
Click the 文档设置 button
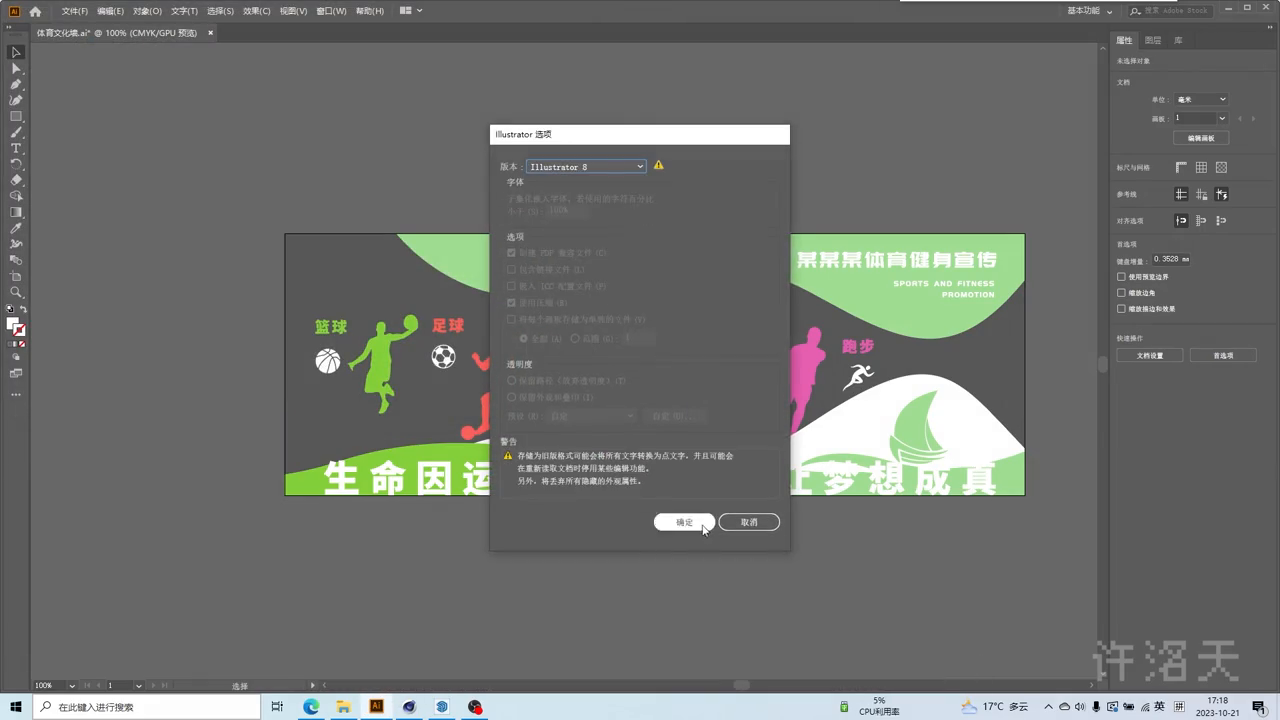click(x=1150, y=355)
